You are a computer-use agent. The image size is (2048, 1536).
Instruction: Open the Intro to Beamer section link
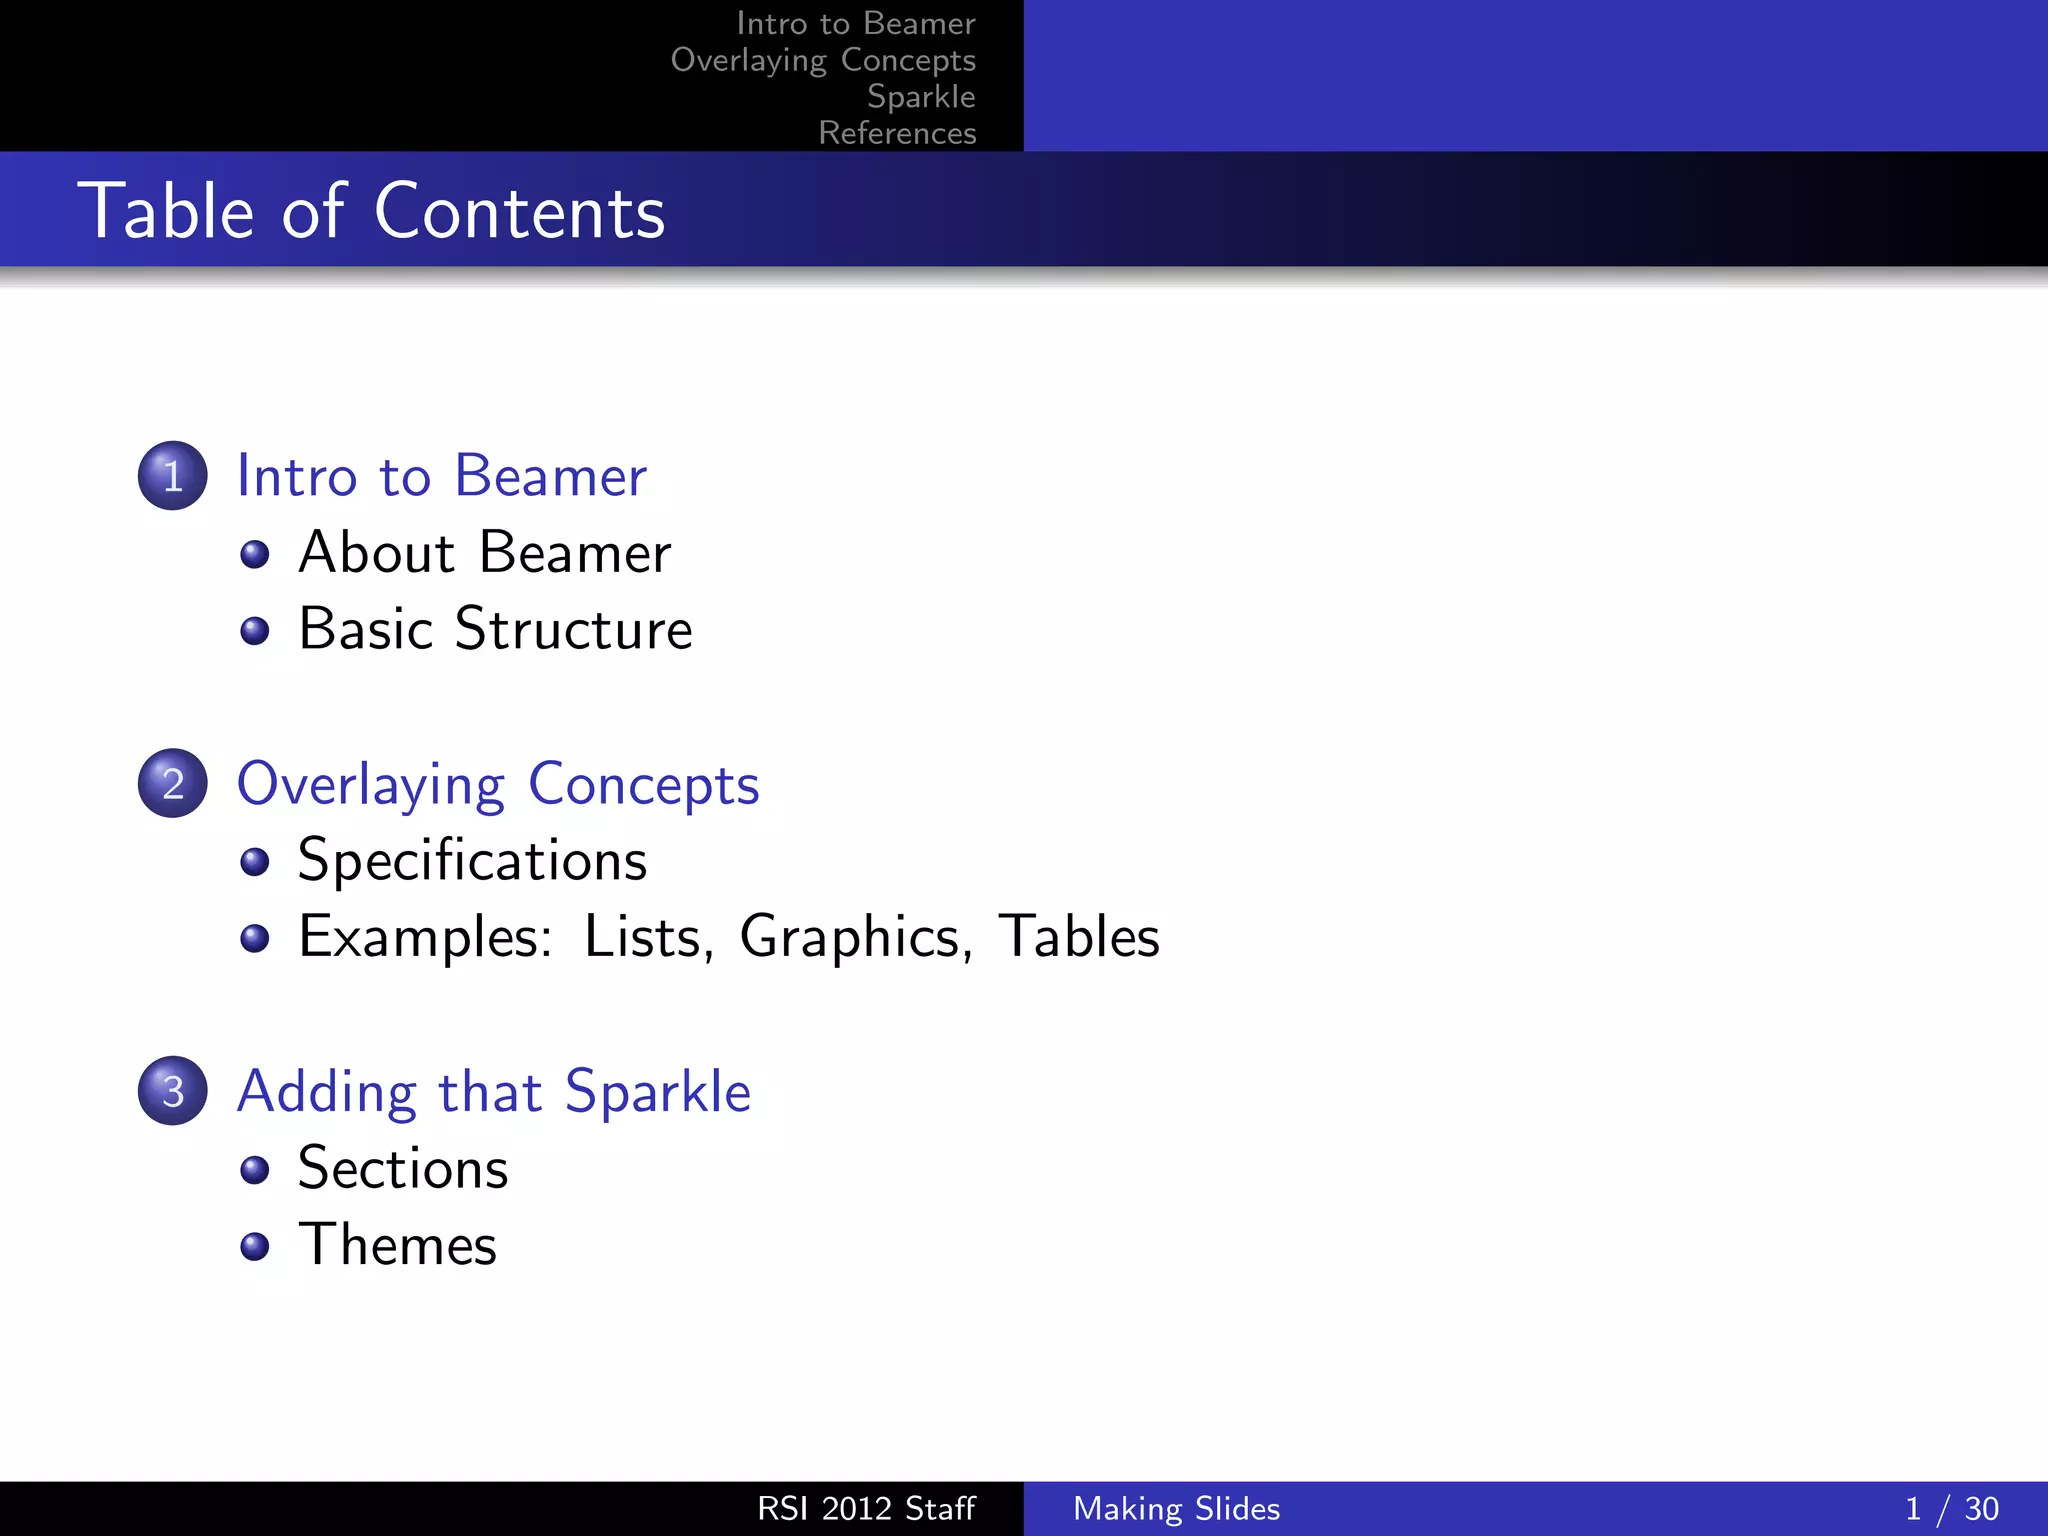click(x=441, y=476)
